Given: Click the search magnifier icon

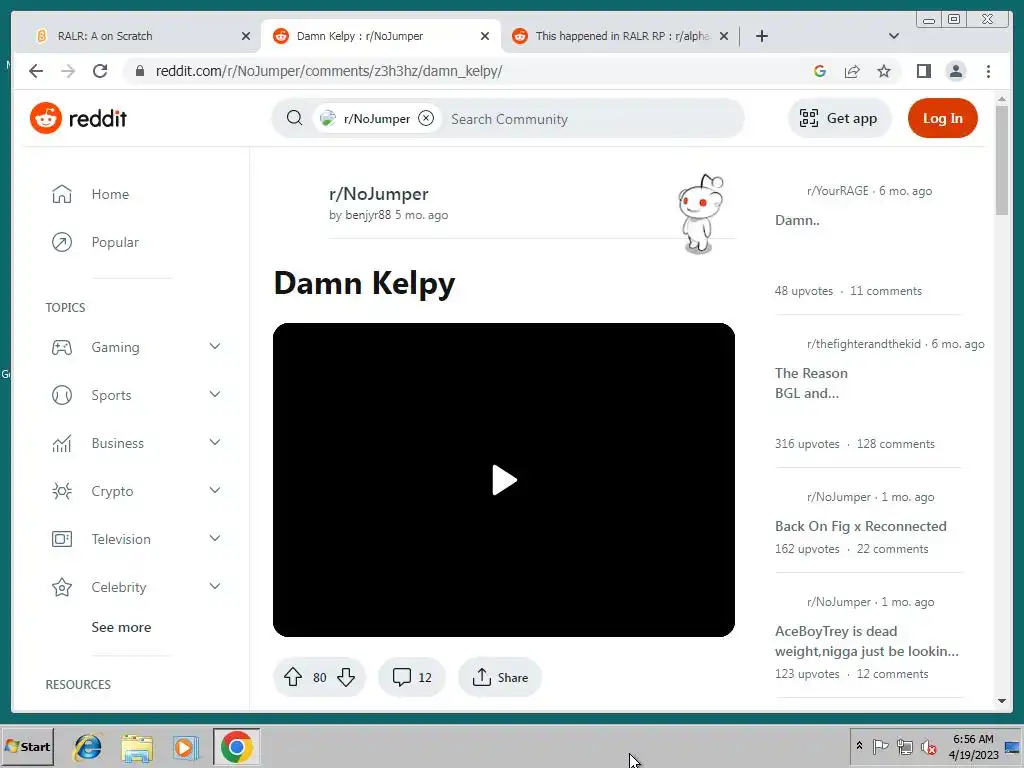Looking at the screenshot, I should pyautogui.click(x=295, y=118).
